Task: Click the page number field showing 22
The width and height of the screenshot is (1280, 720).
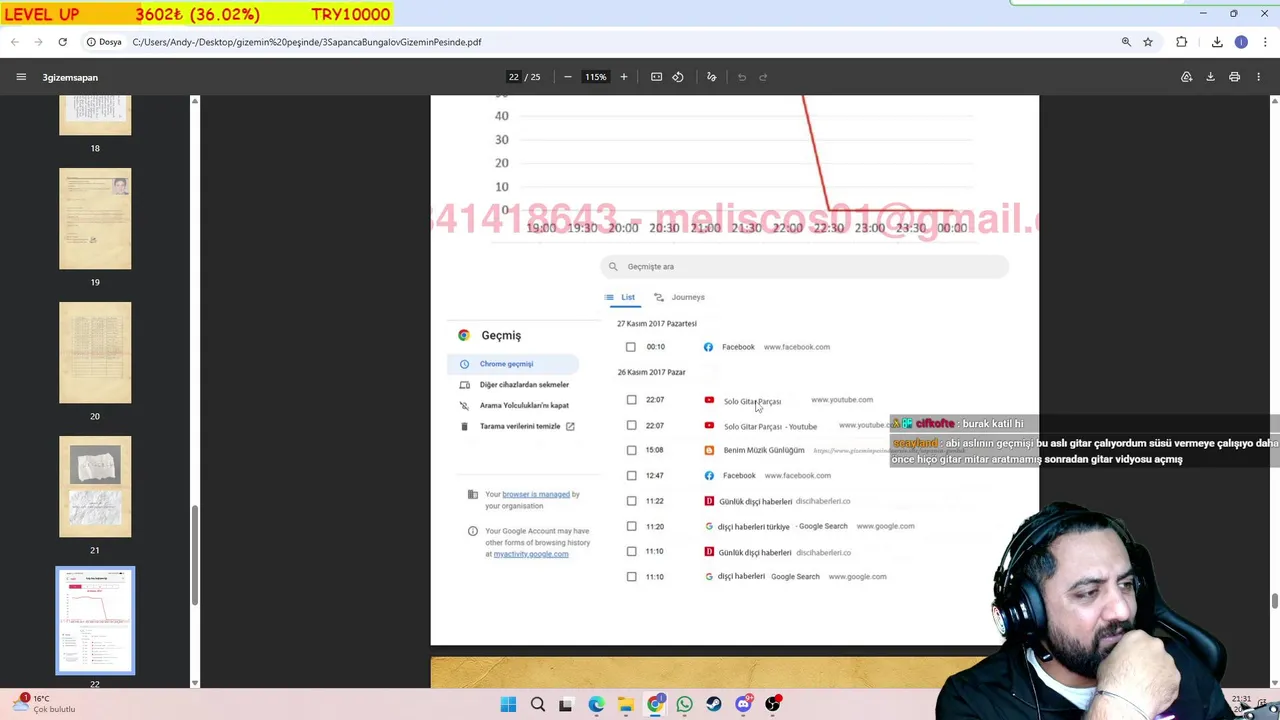Action: pyautogui.click(x=513, y=77)
